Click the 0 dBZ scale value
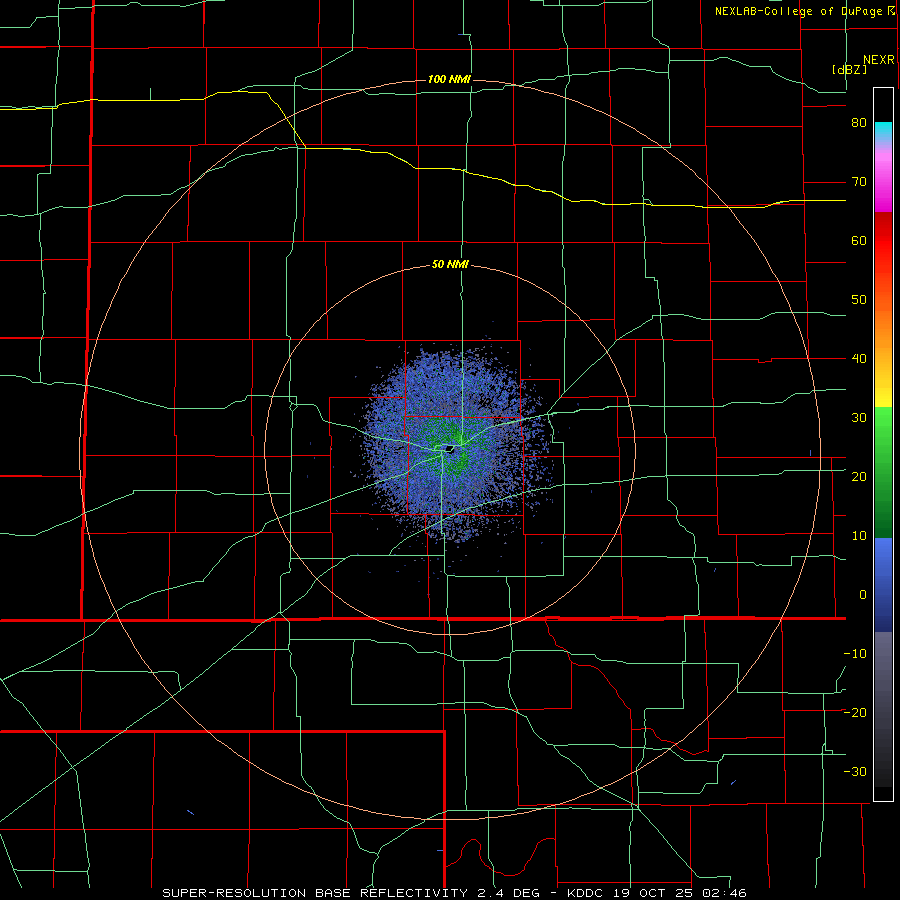 pyautogui.click(x=863, y=595)
